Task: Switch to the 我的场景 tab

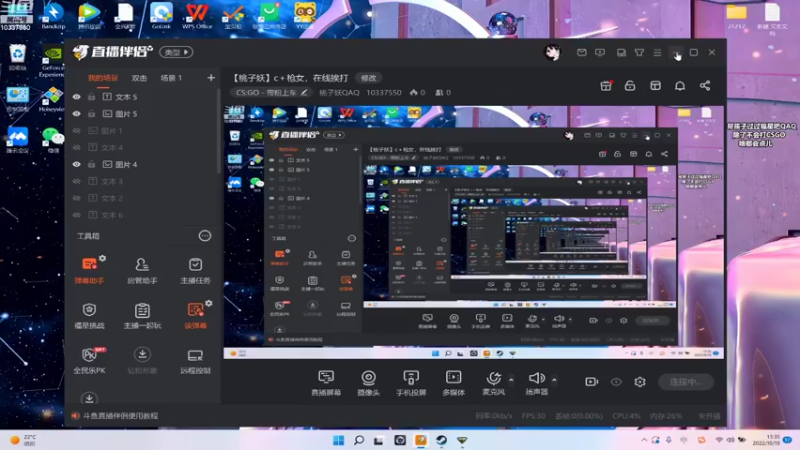Action: click(103, 78)
